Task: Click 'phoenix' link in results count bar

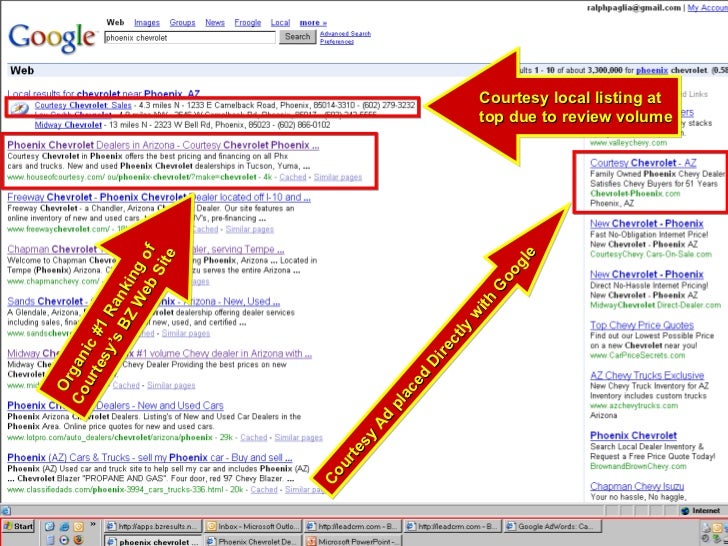Action: tap(652, 71)
